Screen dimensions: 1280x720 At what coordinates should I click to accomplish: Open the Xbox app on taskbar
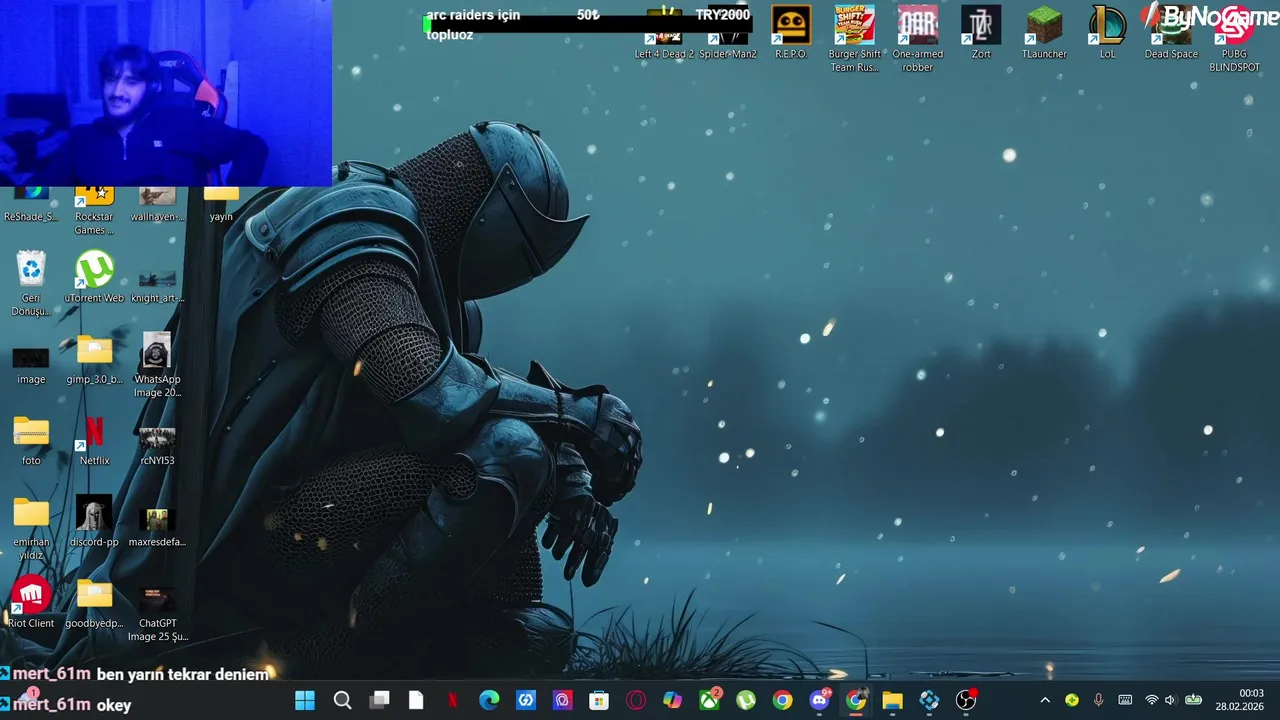[x=709, y=700]
